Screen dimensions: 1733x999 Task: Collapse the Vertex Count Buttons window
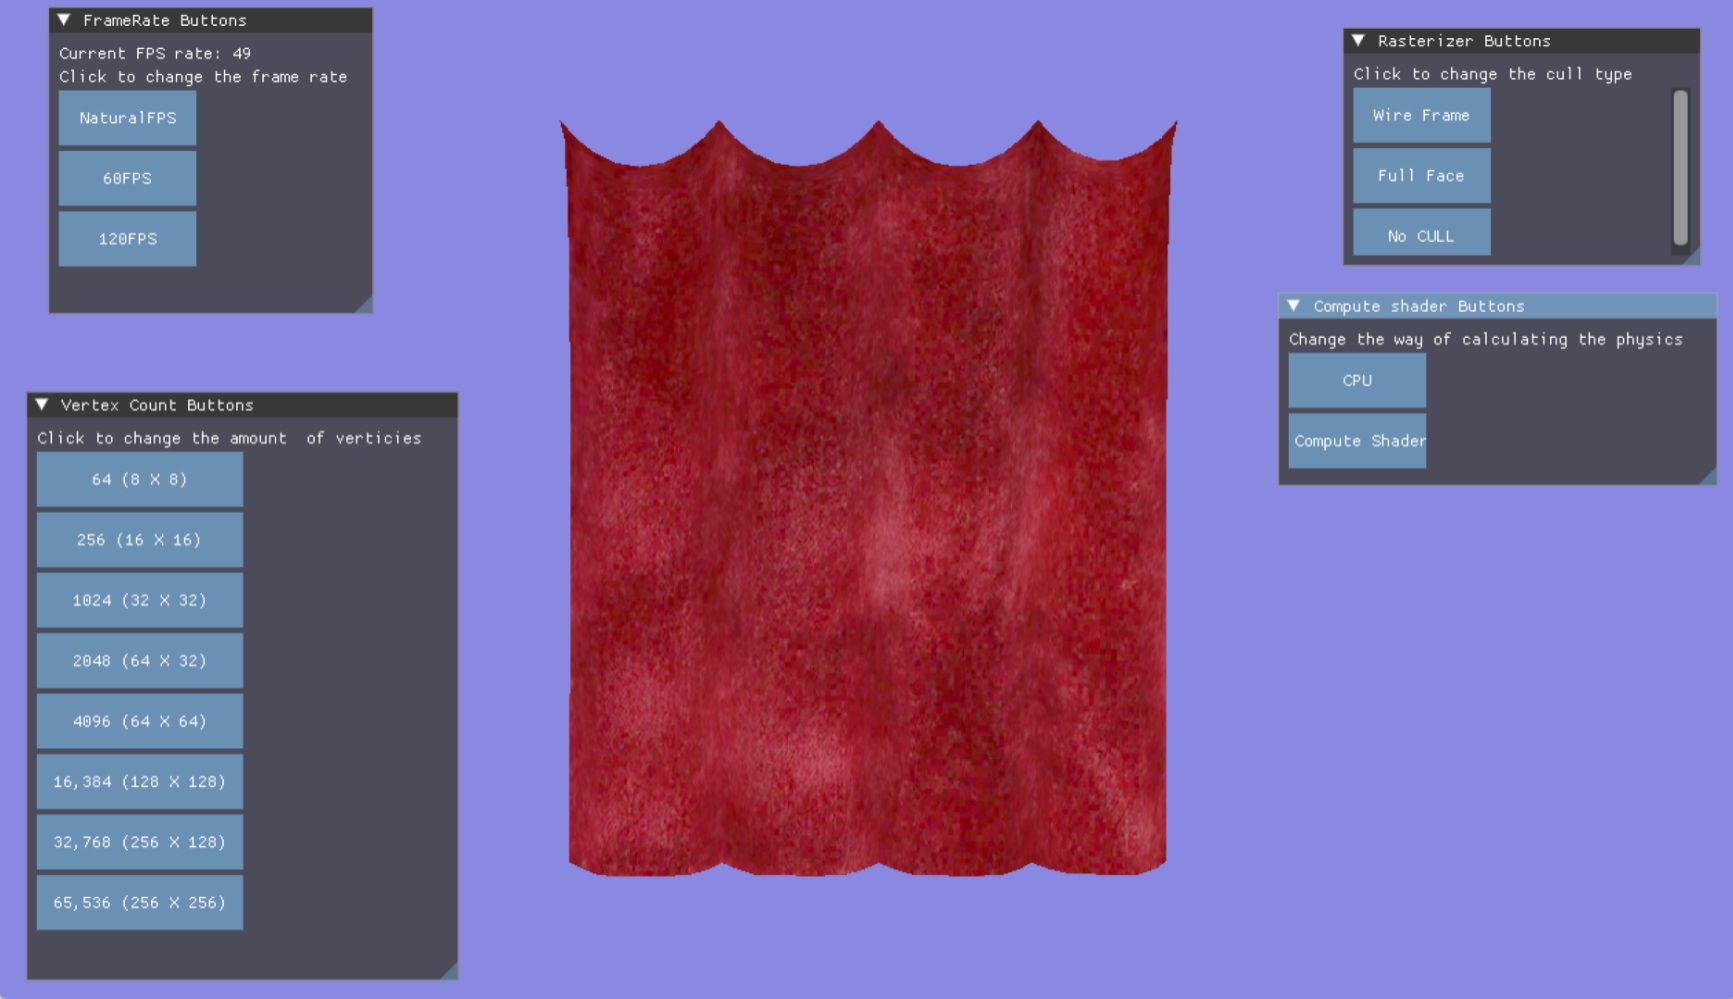42,405
